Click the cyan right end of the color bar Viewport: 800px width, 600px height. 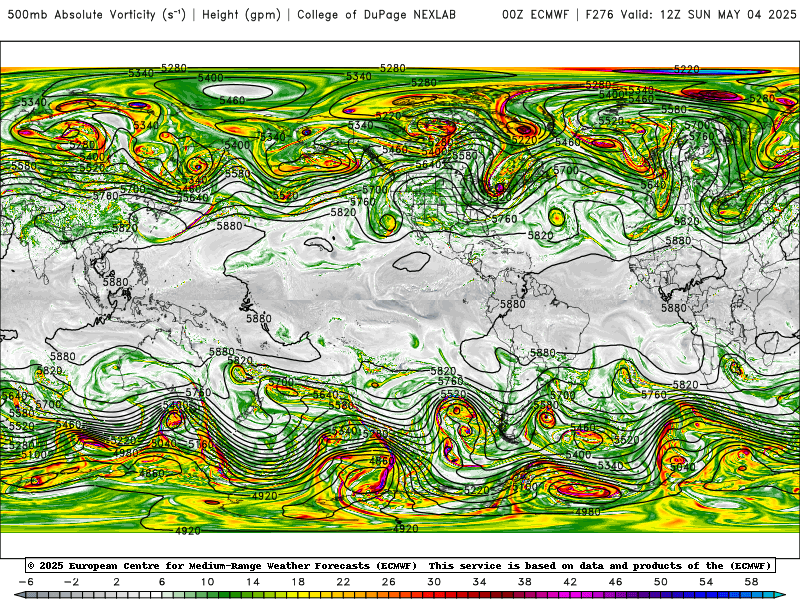point(779,595)
